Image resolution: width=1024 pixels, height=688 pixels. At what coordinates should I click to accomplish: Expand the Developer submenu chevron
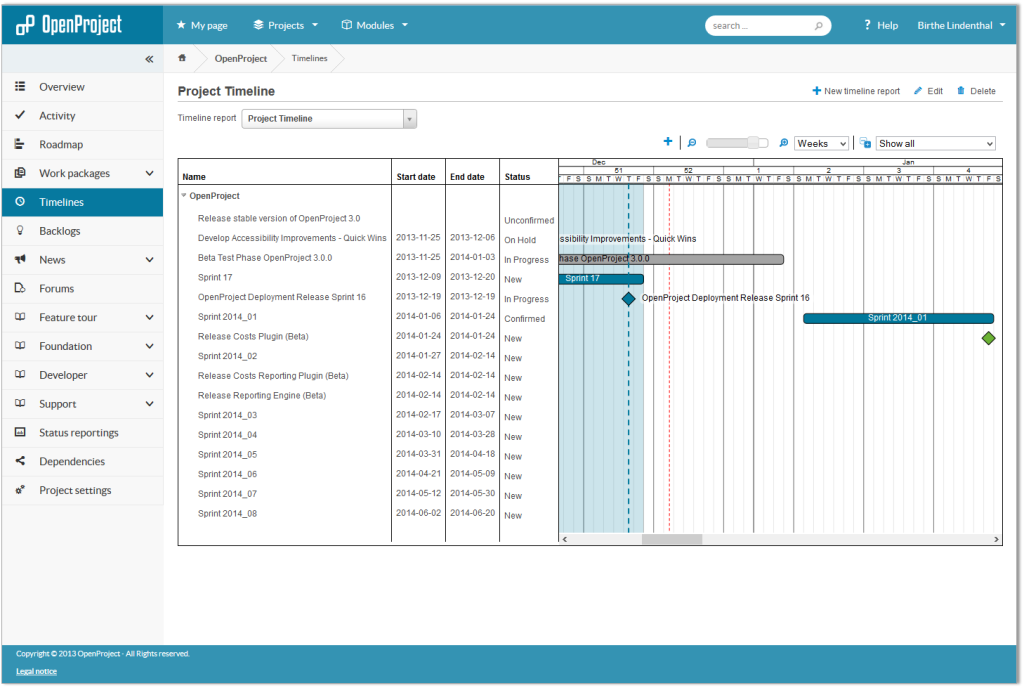point(150,375)
